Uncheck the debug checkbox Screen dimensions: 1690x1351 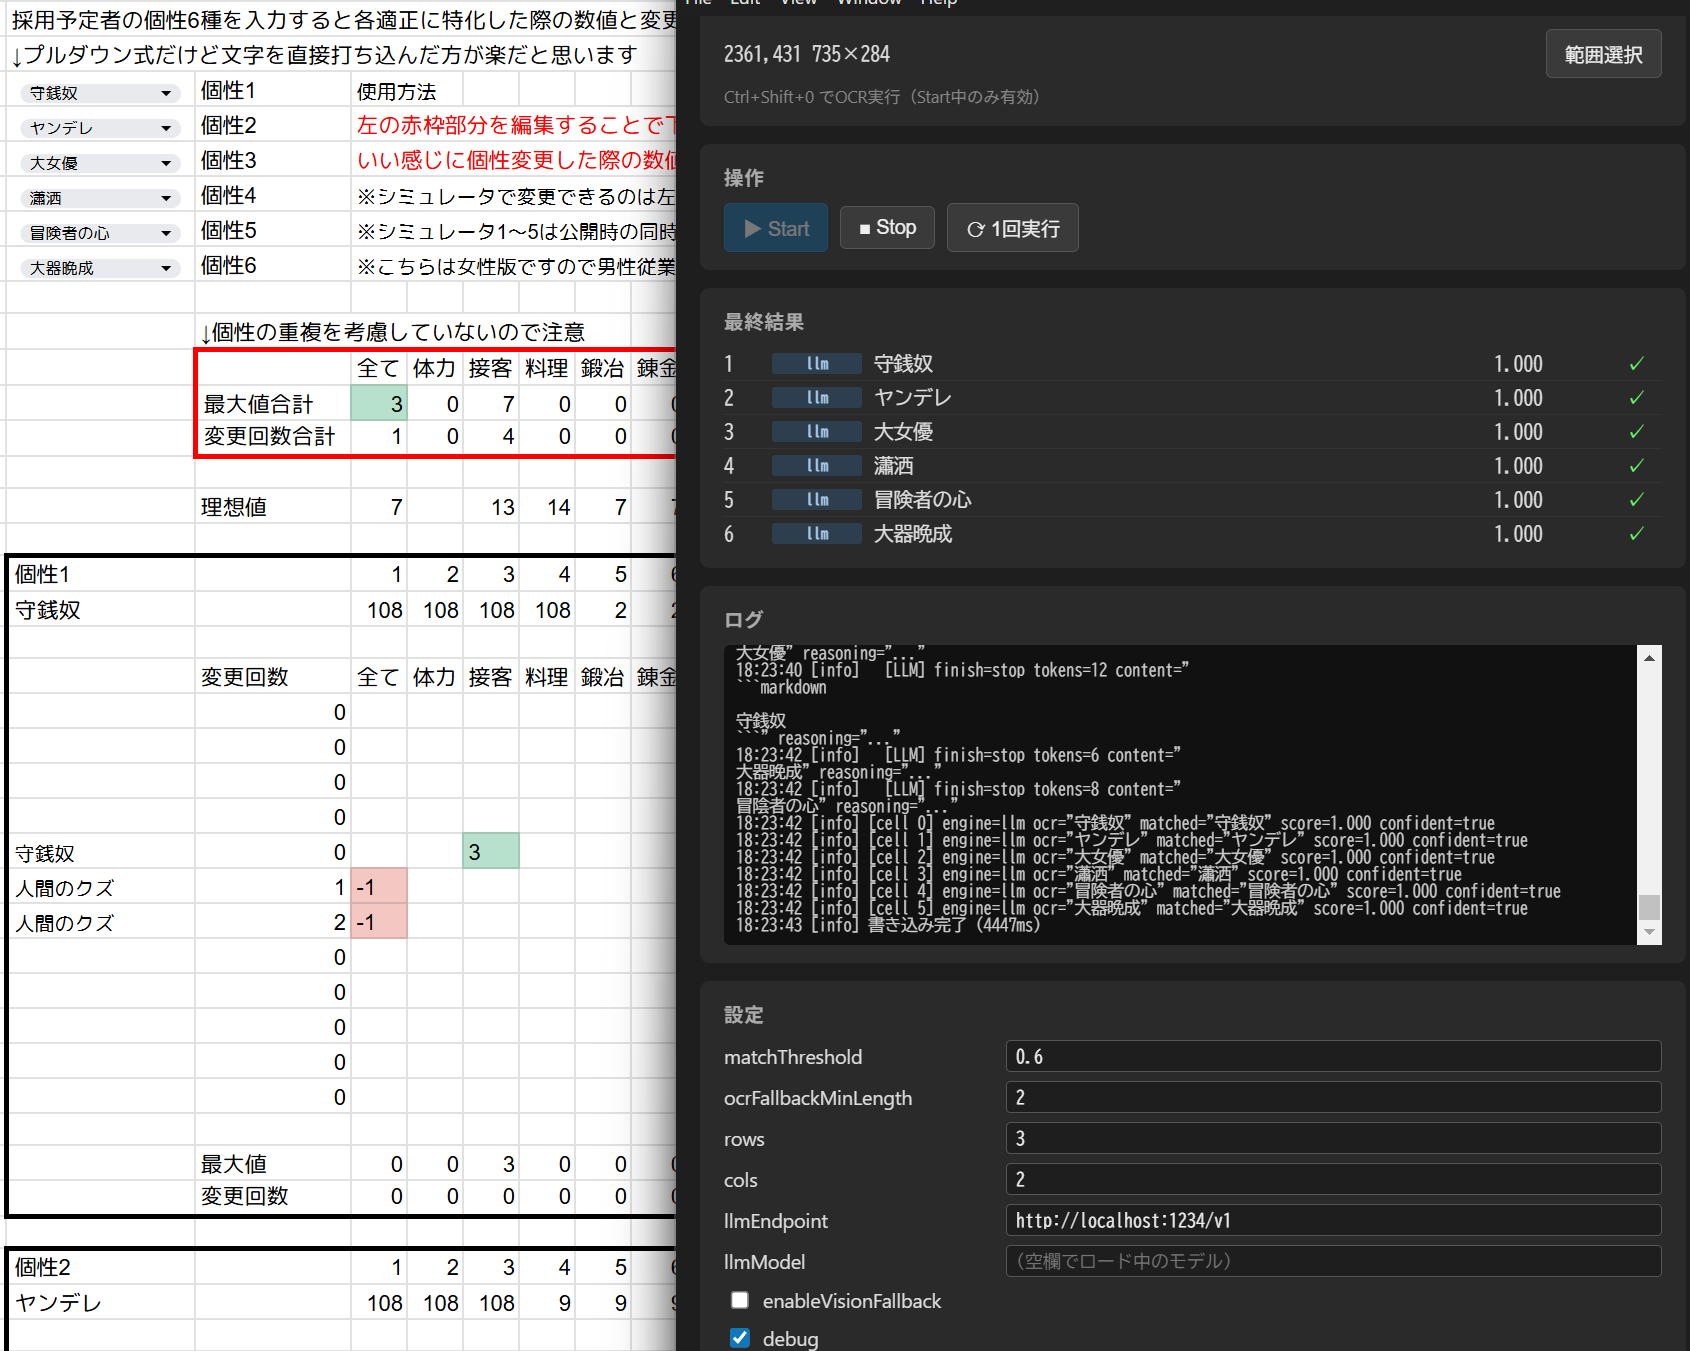coord(740,1338)
